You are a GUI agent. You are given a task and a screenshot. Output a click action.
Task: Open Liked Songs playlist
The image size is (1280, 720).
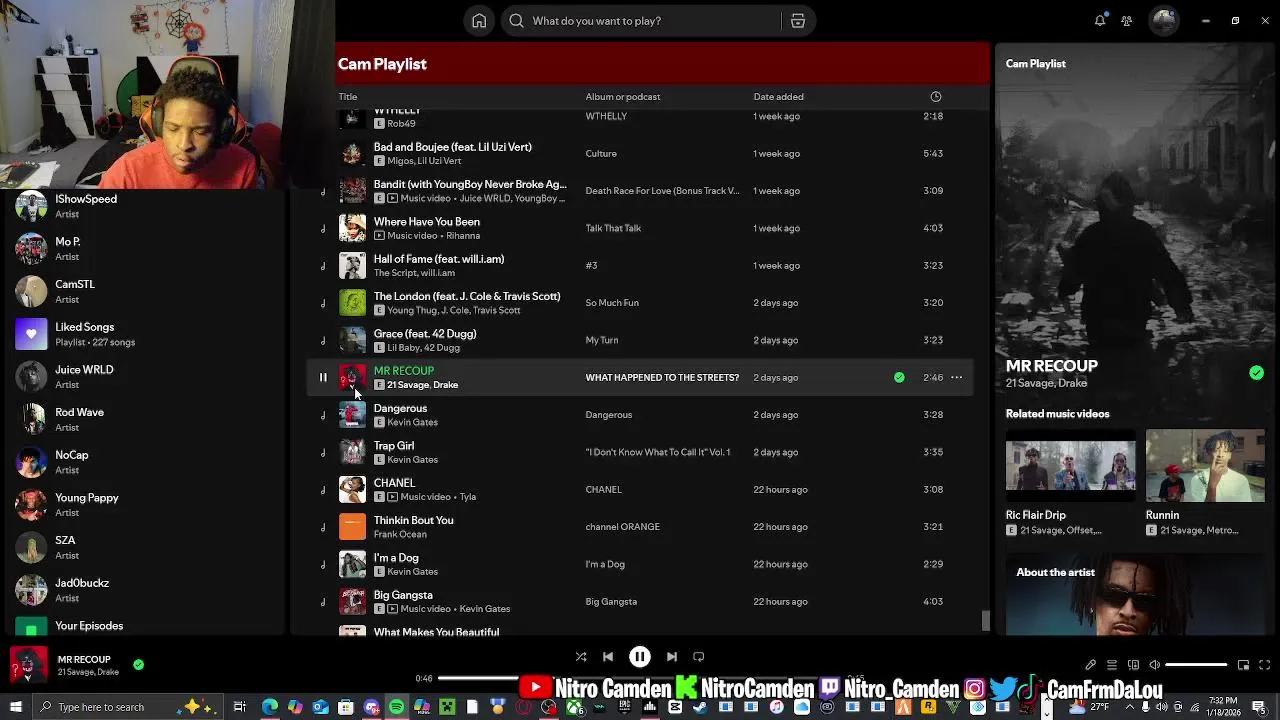(x=145, y=334)
